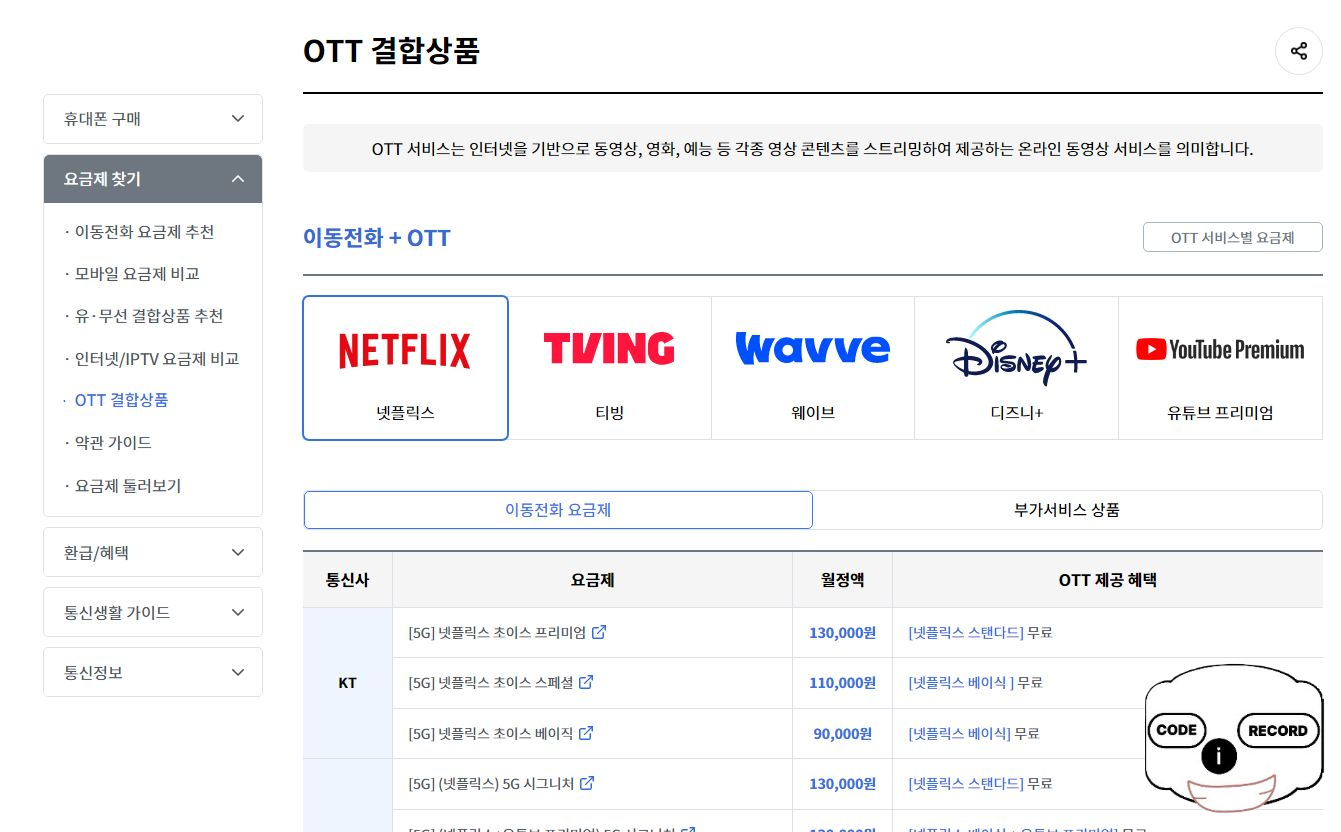
Task: Open the external link icon for (넷플릭스) 5G 시그니처
Action: [x=588, y=783]
